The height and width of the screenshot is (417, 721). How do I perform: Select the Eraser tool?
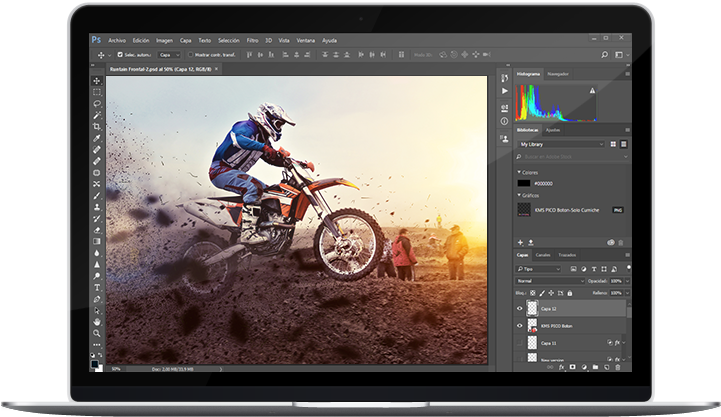point(97,230)
